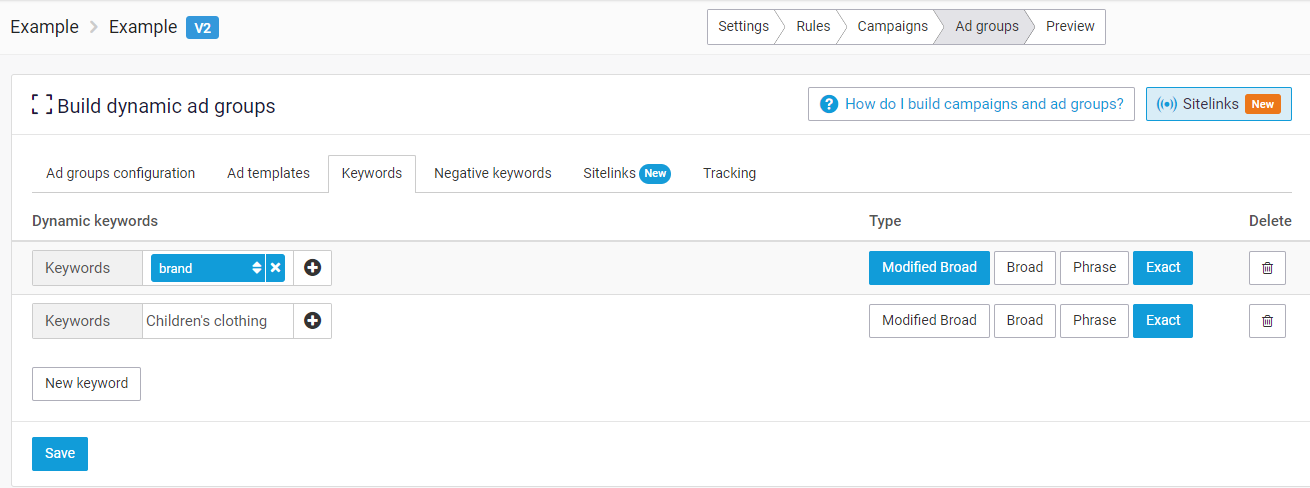1310x488 pixels.
Task: Remove the brand tag with X icon
Action: tap(275, 268)
